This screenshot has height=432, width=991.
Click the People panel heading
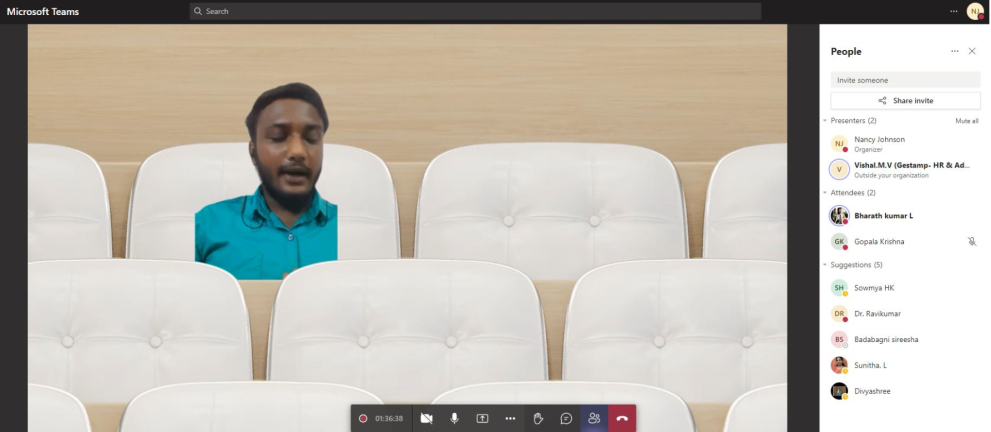pos(846,52)
